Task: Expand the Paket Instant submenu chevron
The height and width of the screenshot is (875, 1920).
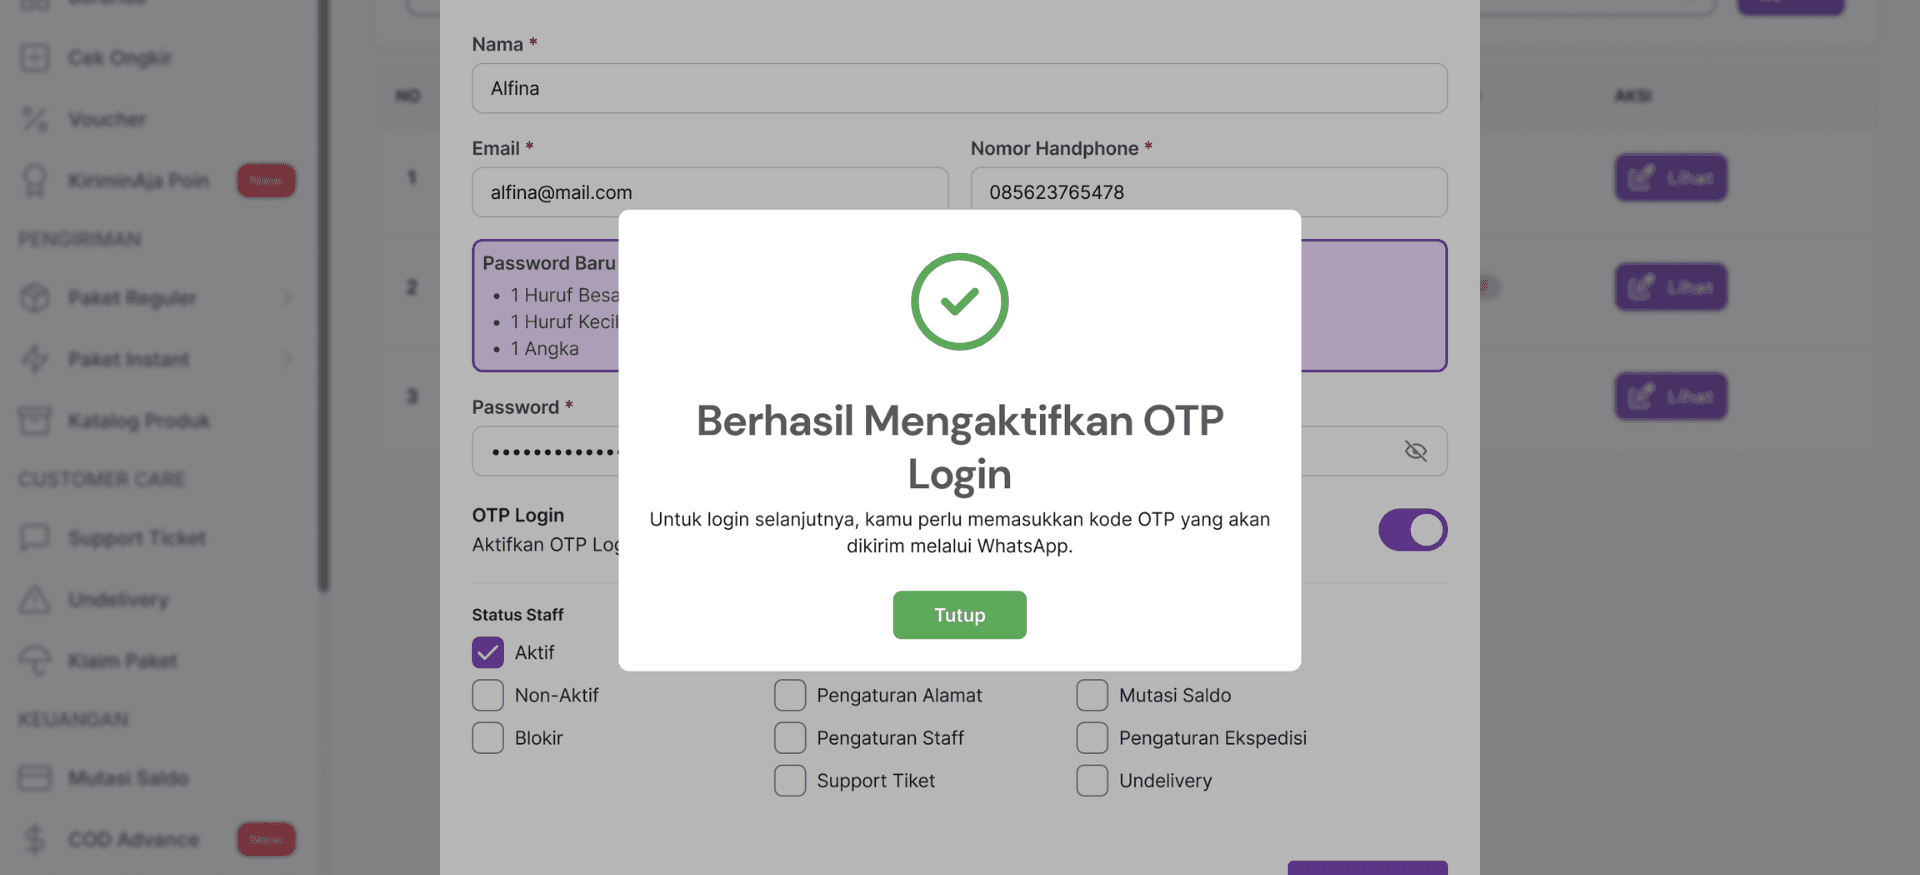Action: 288,359
